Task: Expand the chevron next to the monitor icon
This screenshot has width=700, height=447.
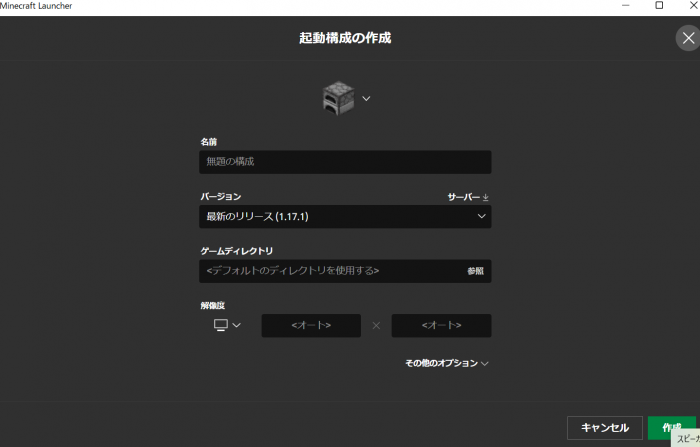Action: click(237, 325)
